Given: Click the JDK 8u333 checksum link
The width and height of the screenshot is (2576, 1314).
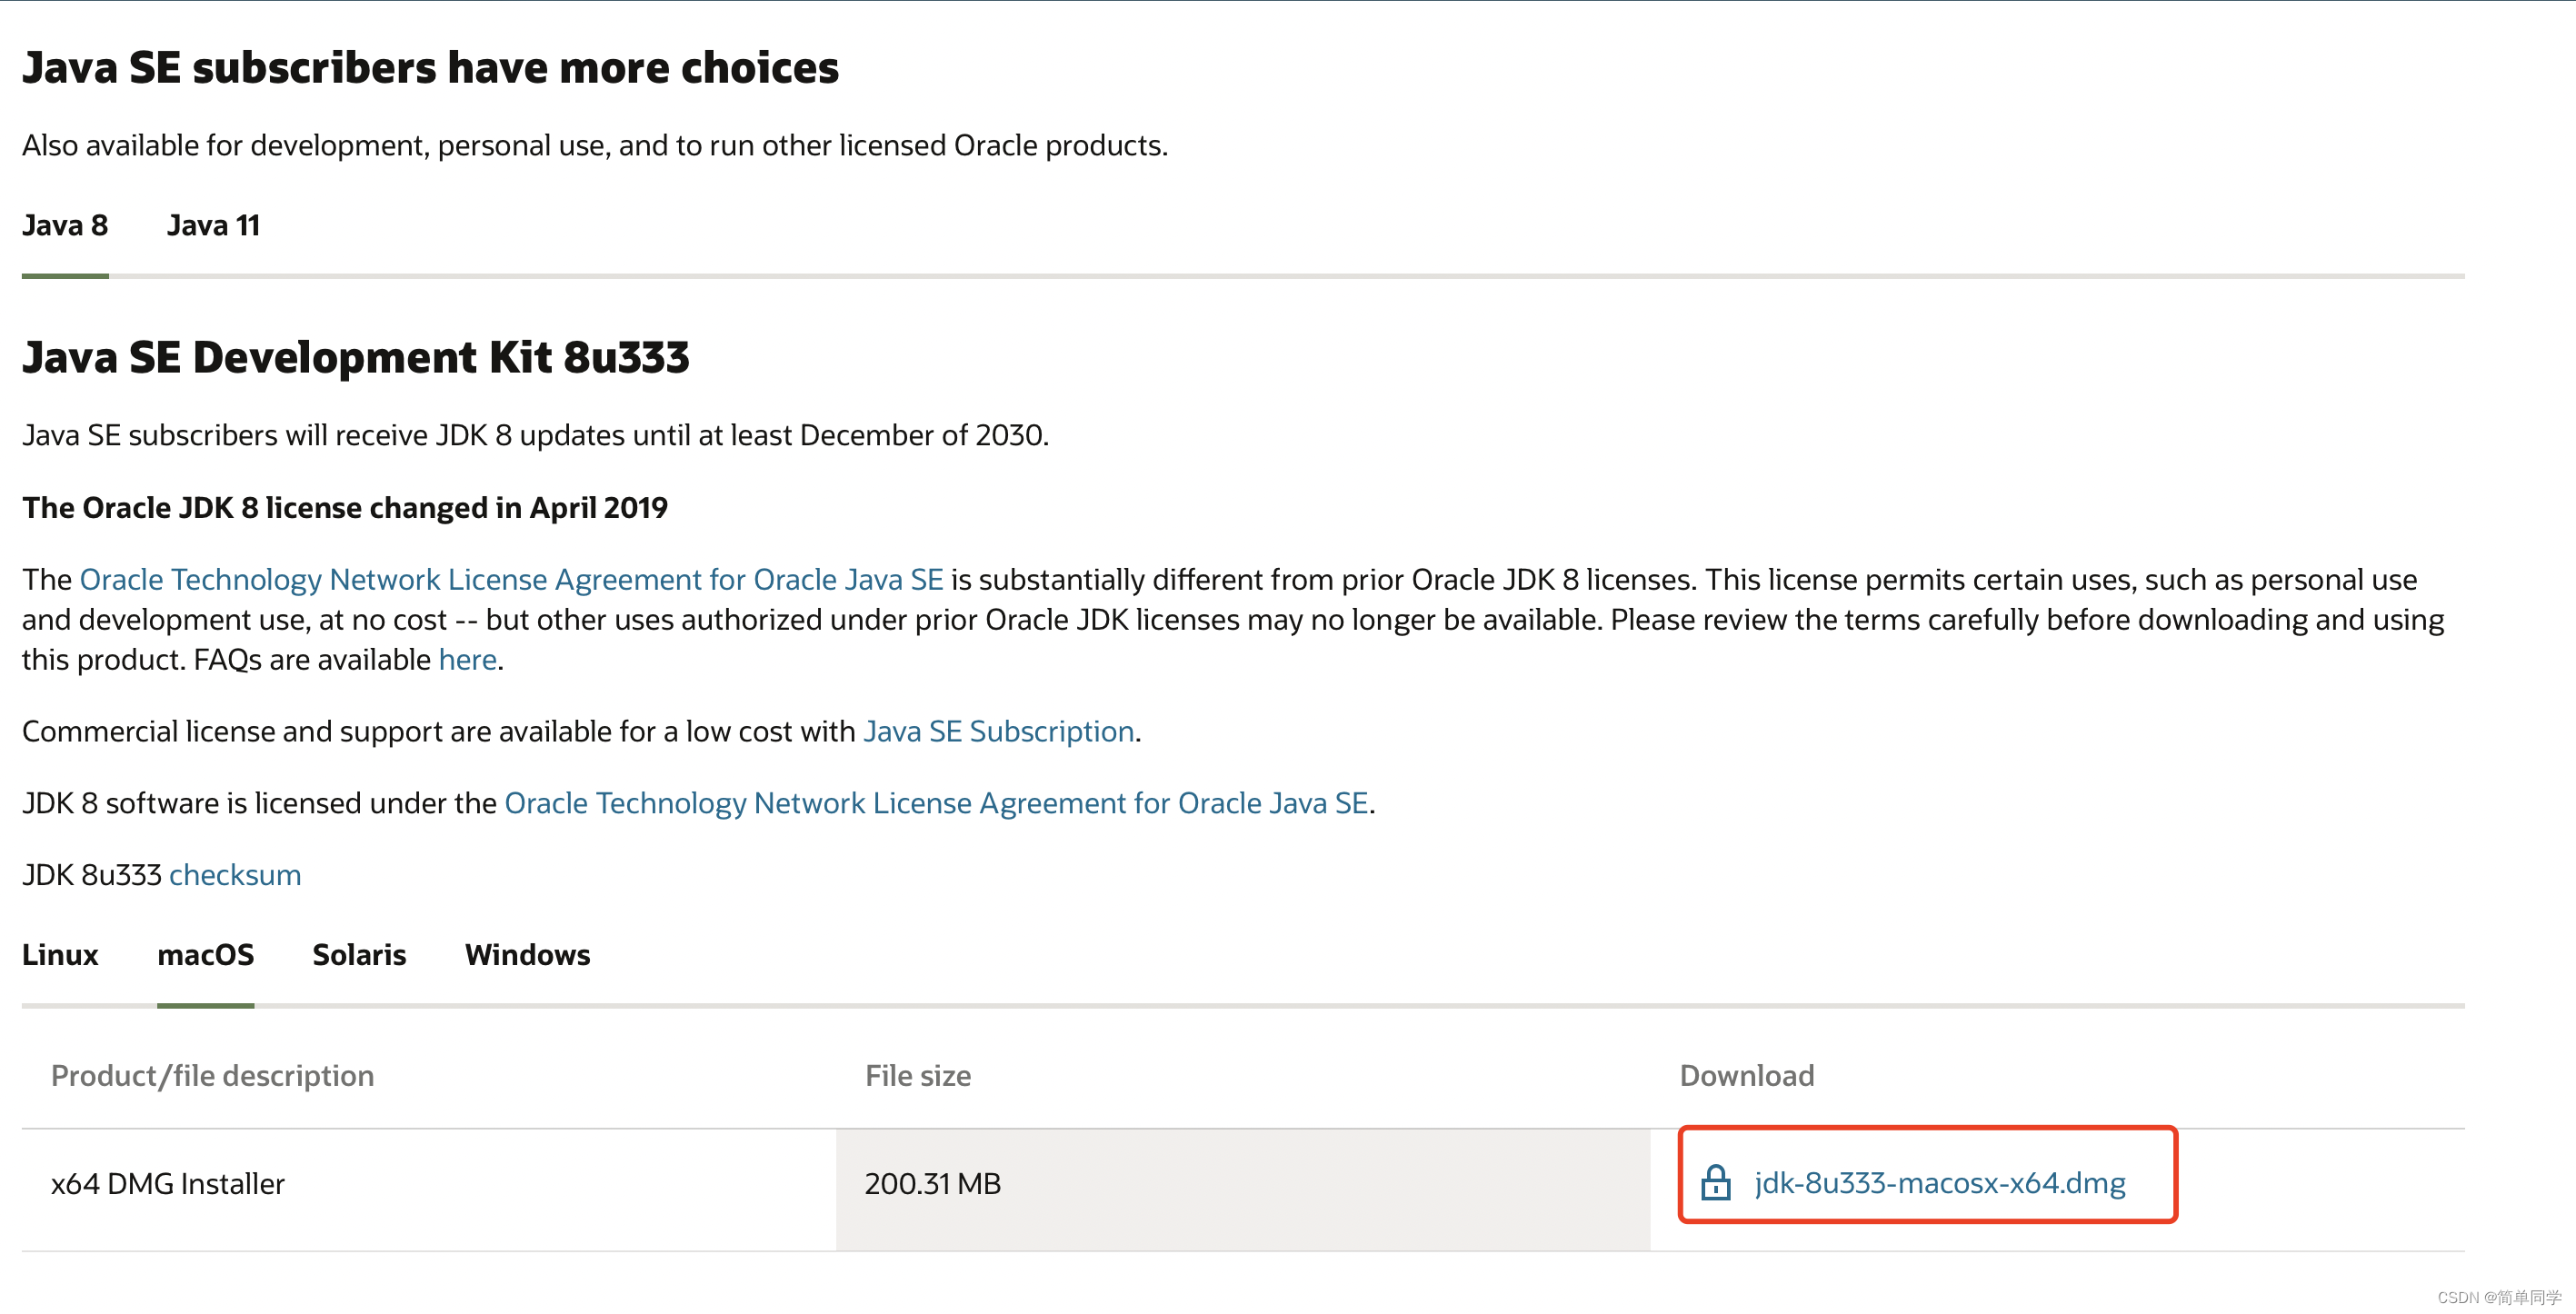Looking at the screenshot, I should tap(235, 874).
